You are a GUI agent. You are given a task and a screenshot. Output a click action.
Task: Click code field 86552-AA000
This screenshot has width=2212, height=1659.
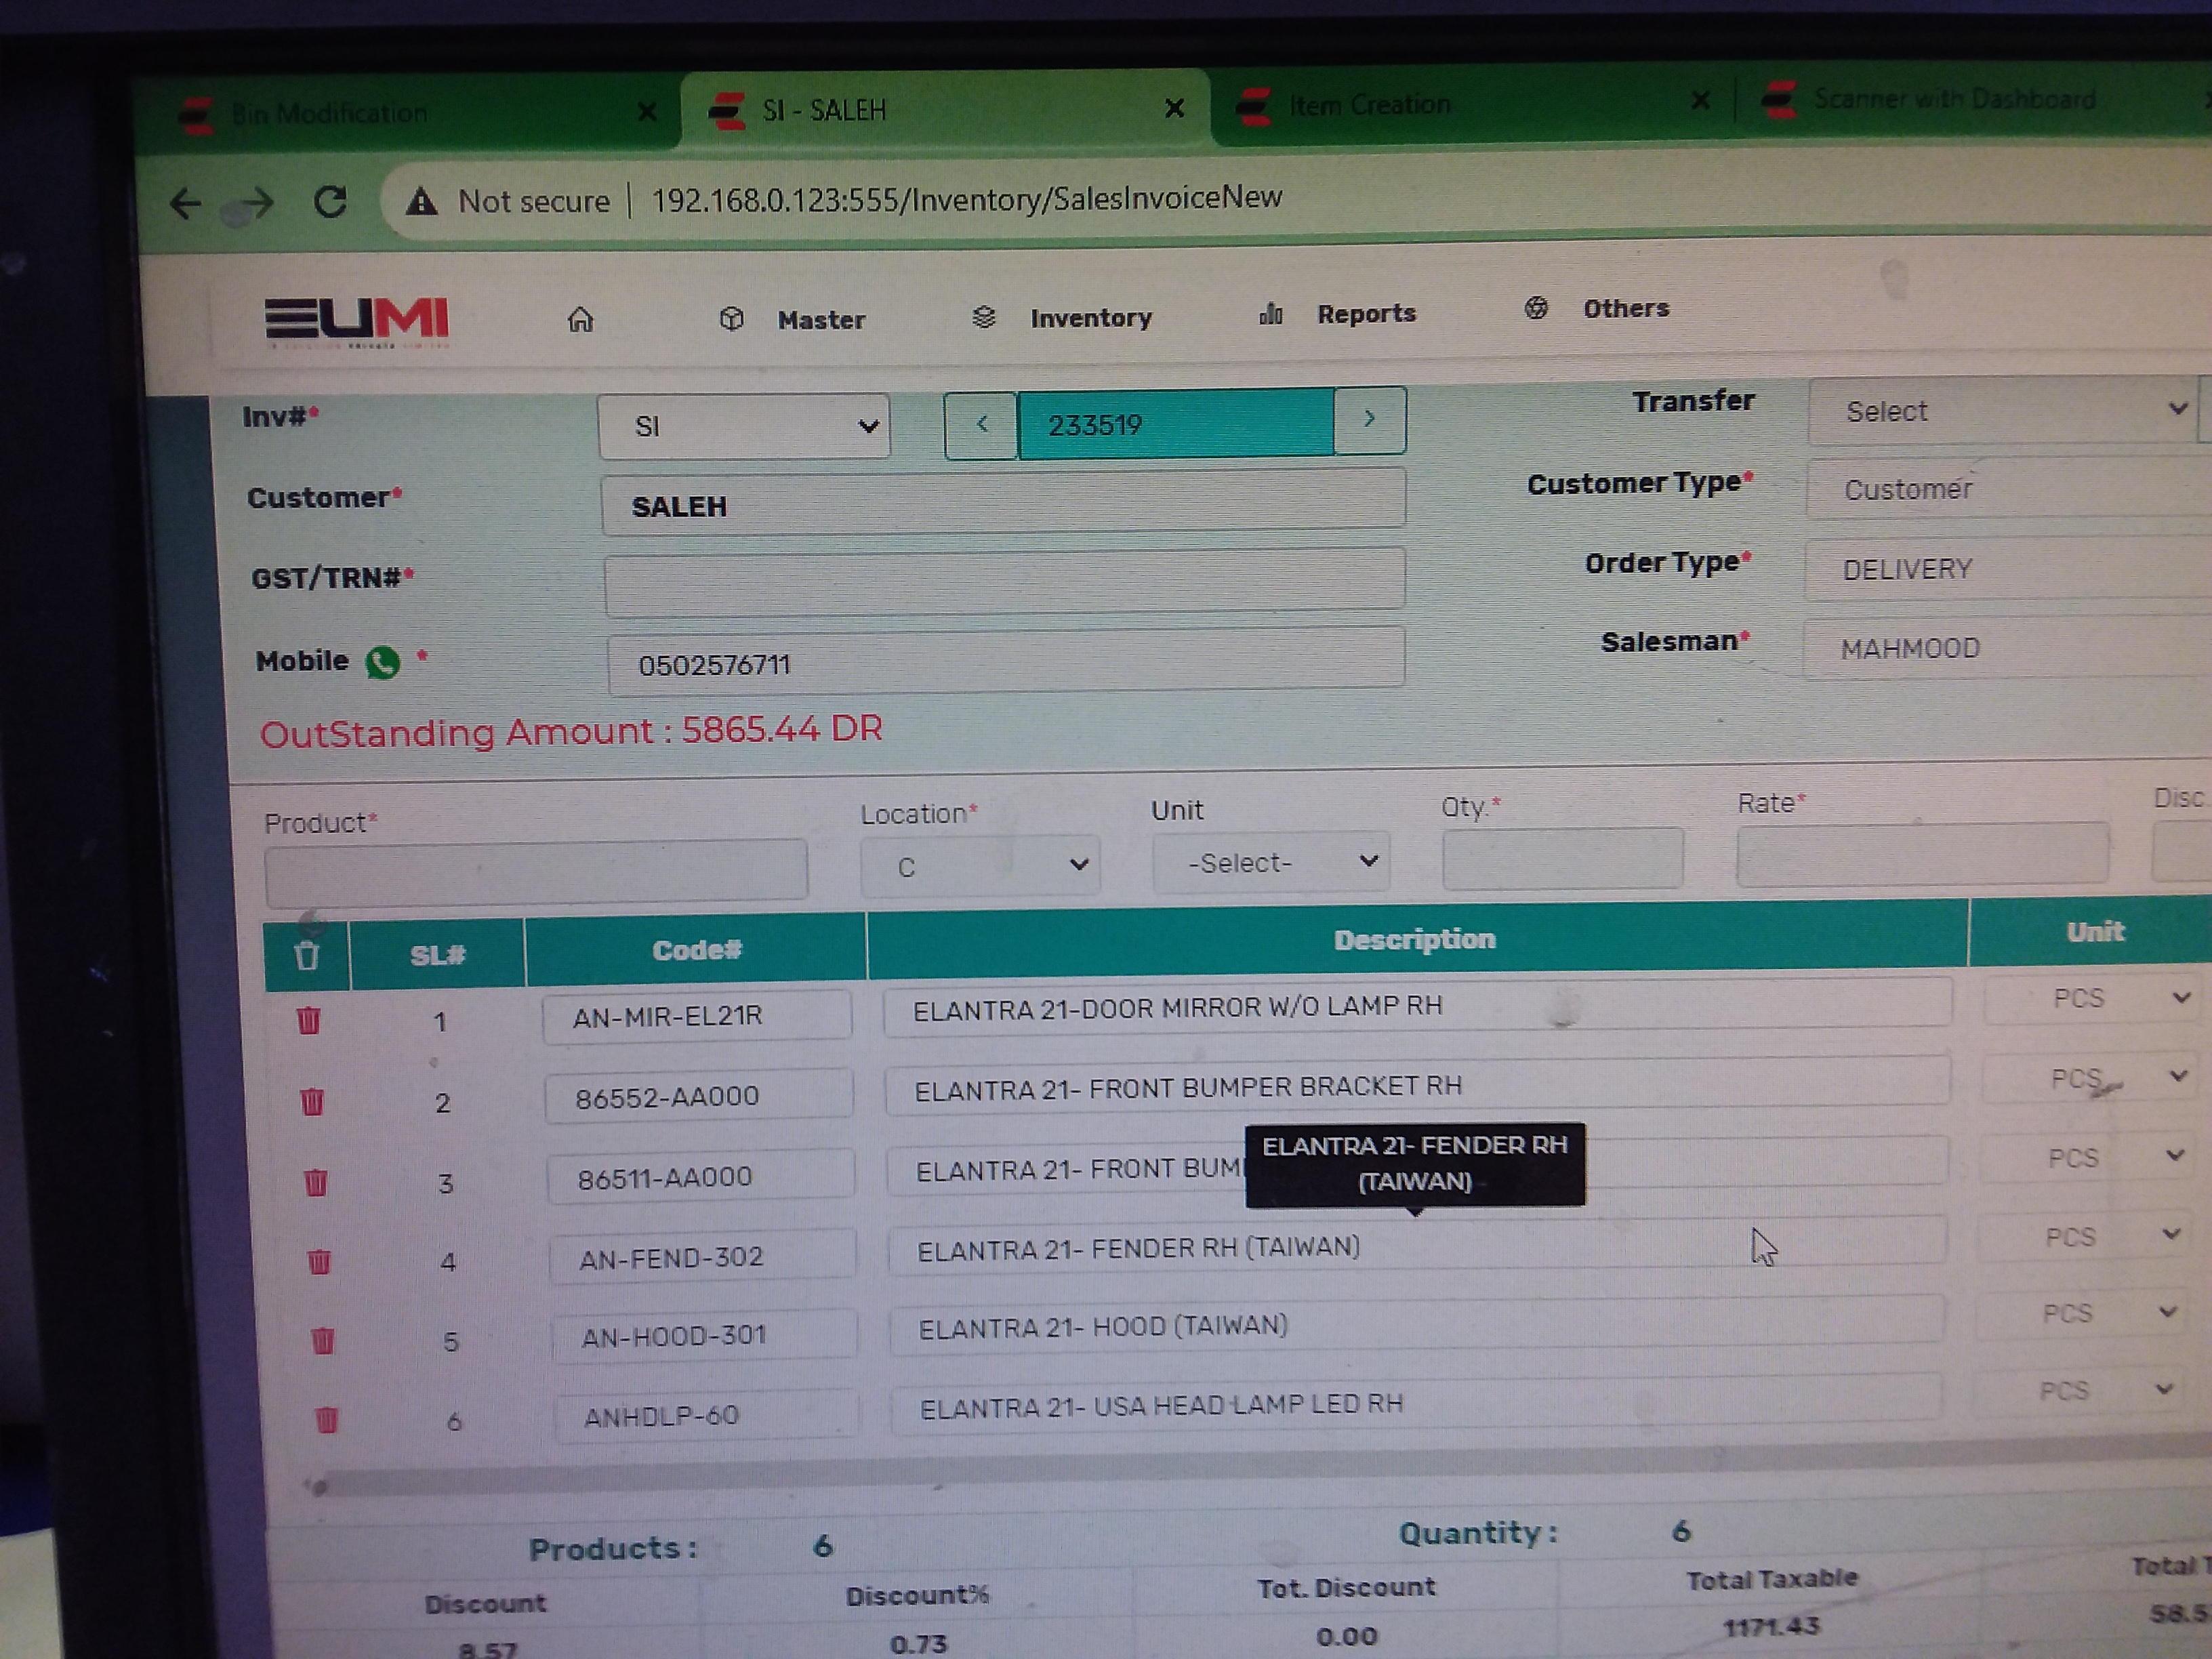click(699, 1097)
